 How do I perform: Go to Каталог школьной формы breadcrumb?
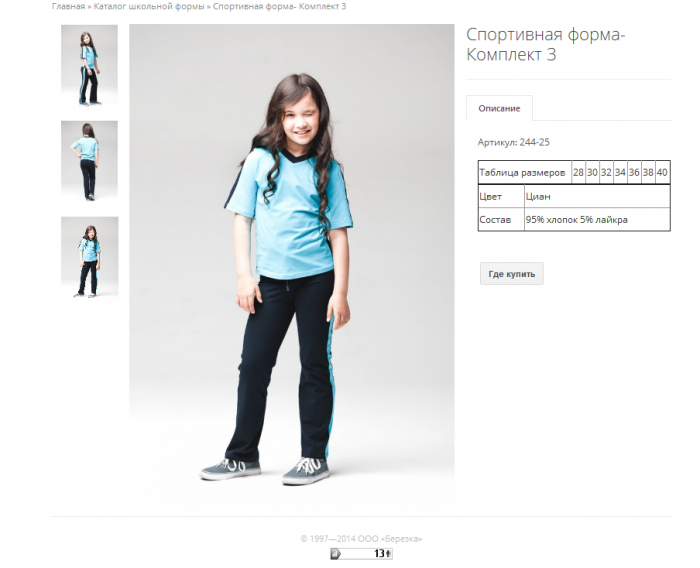149,6
